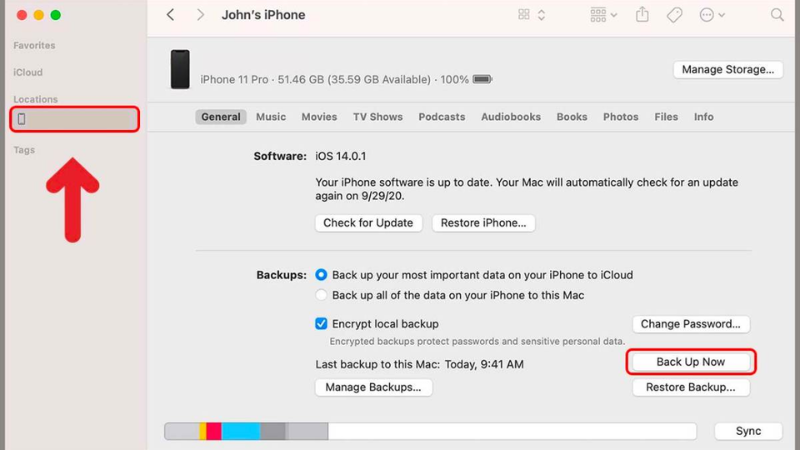Click the iCloud sidebar heading
The image size is (800, 450).
[x=28, y=72]
